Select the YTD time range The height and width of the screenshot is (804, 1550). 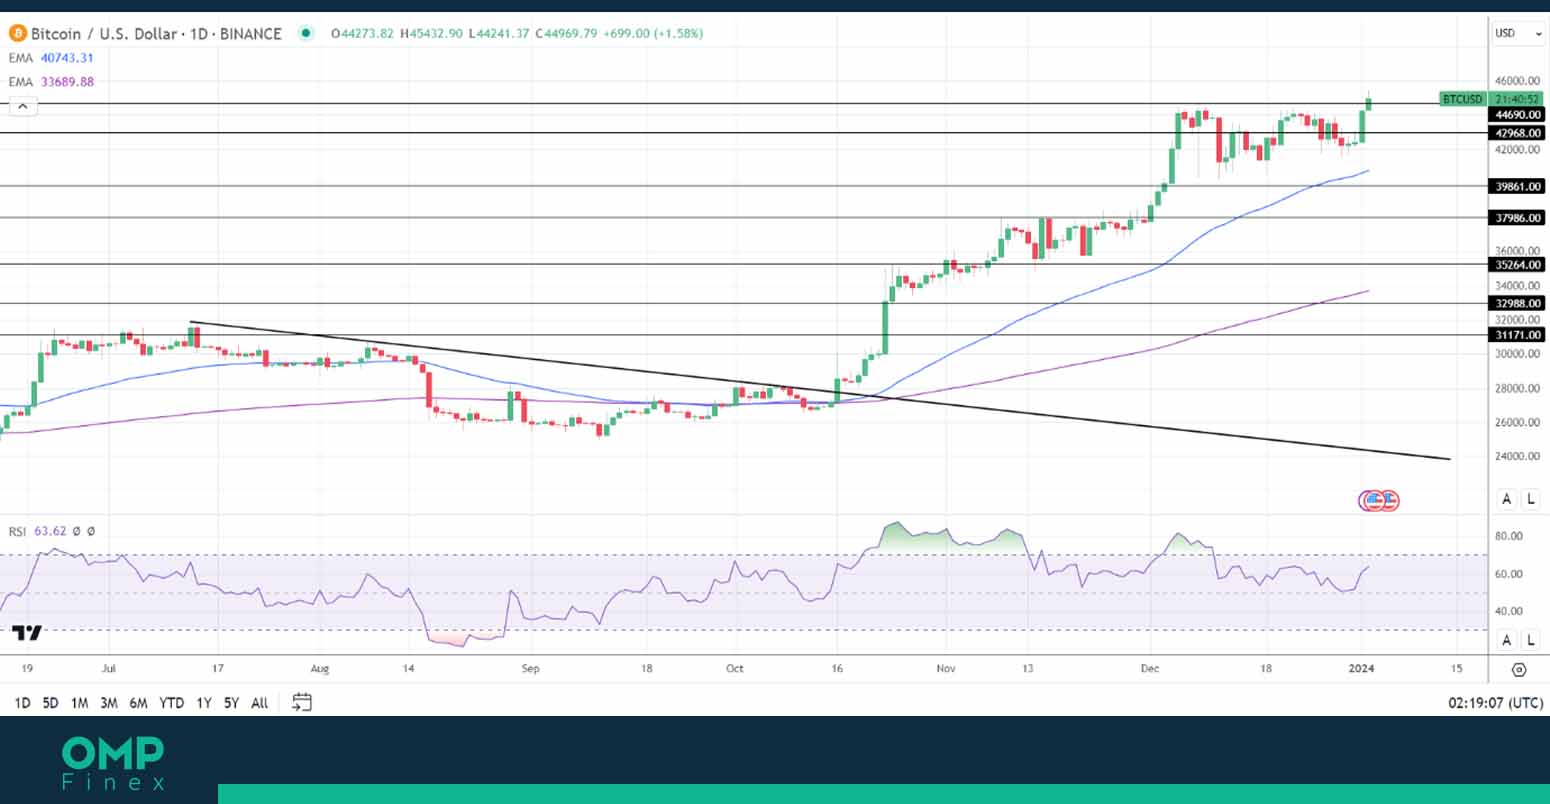(172, 703)
